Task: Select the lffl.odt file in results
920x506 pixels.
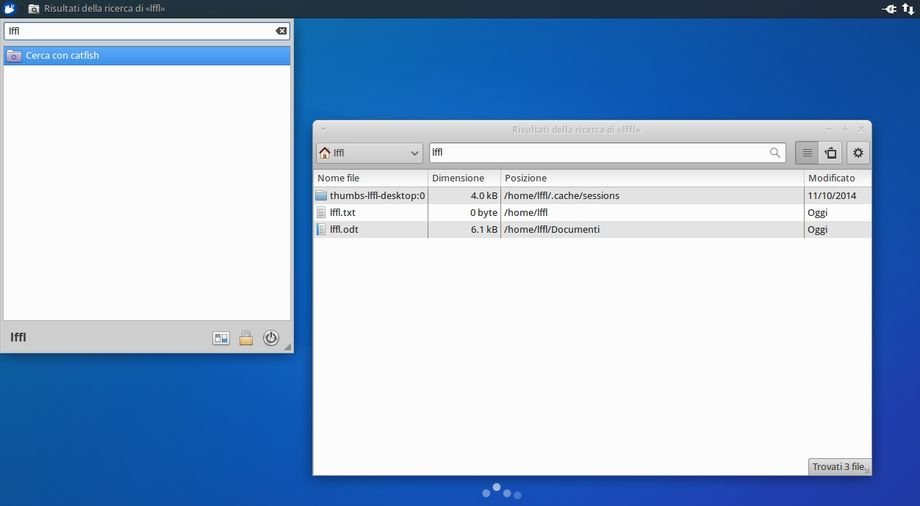Action: click(343, 230)
